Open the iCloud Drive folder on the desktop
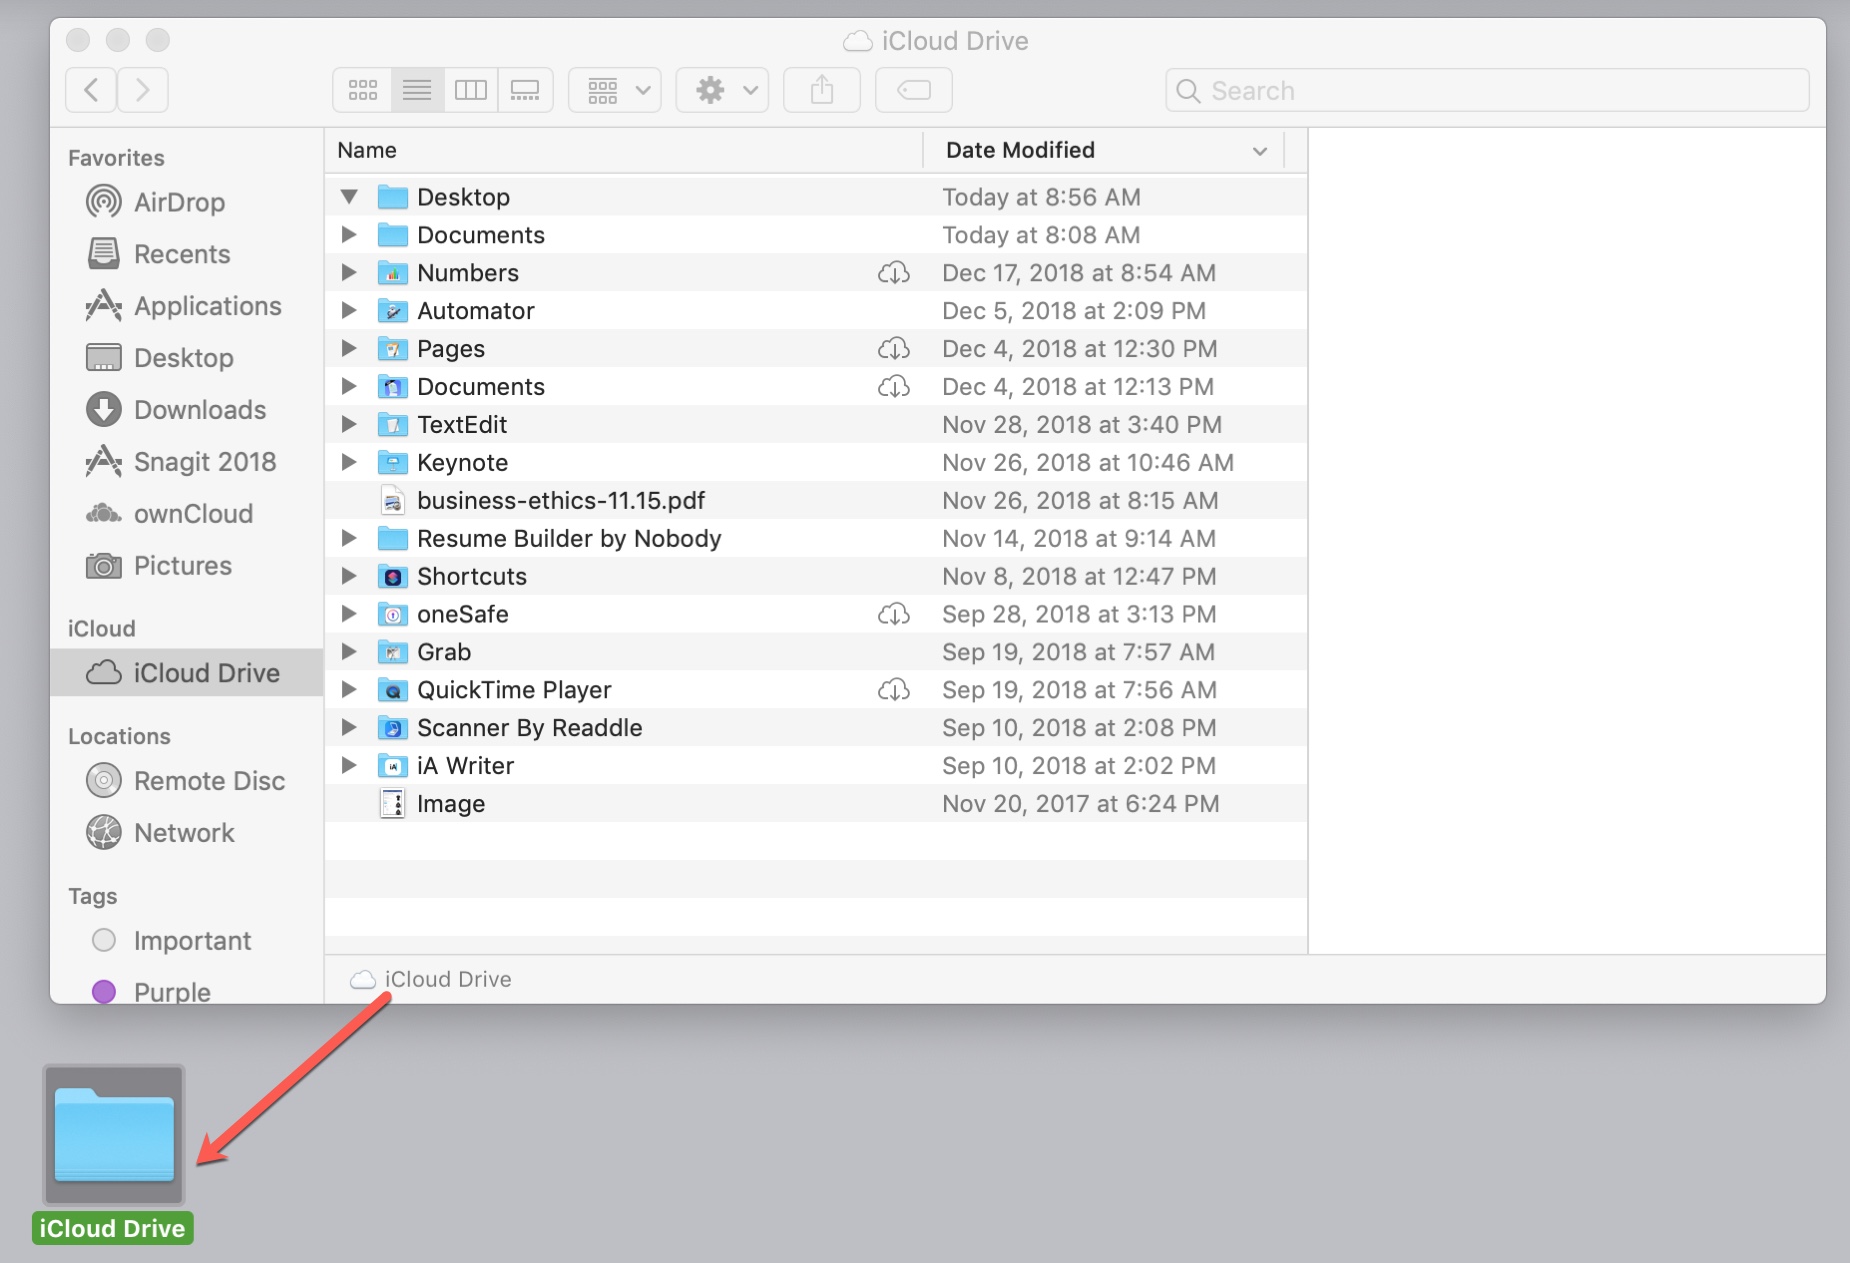The image size is (1850, 1263). (113, 1135)
